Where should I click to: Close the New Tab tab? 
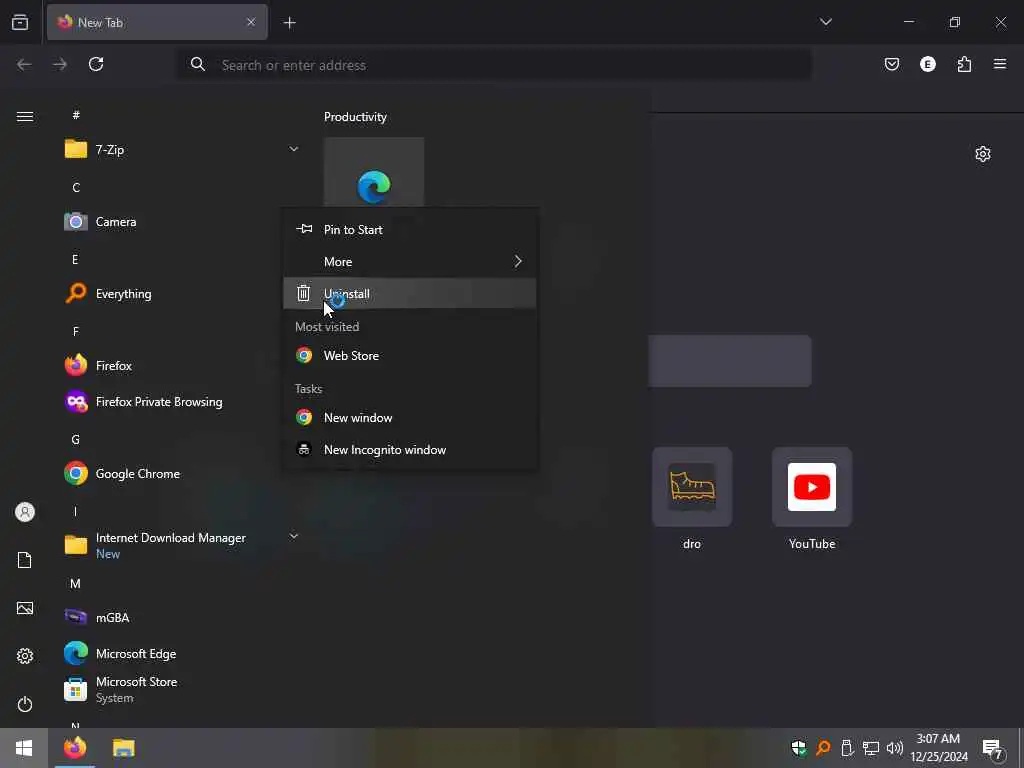click(251, 22)
